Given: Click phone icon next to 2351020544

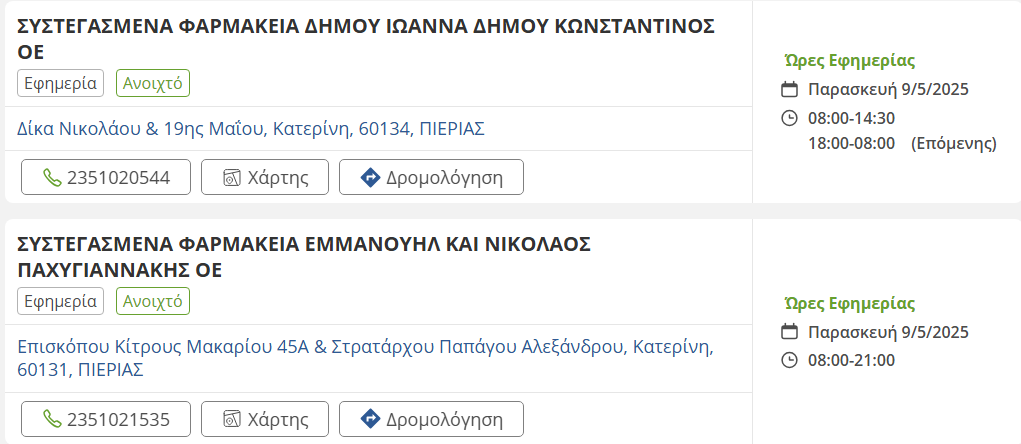Looking at the screenshot, I should pyautogui.click(x=52, y=178).
